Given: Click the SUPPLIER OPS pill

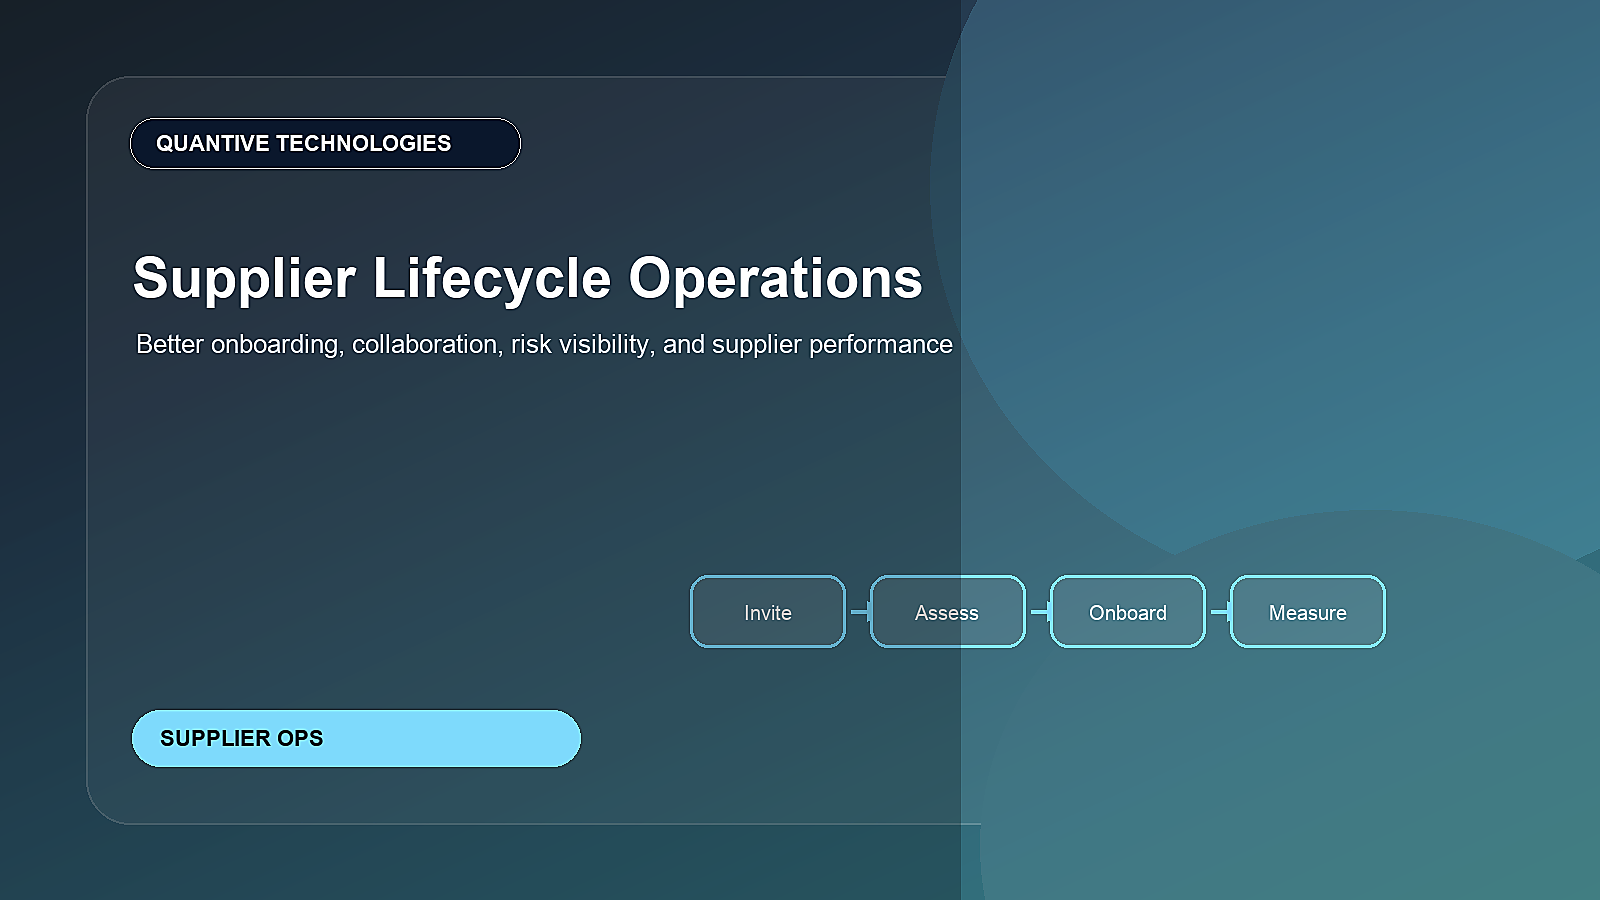Looking at the screenshot, I should (x=356, y=738).
